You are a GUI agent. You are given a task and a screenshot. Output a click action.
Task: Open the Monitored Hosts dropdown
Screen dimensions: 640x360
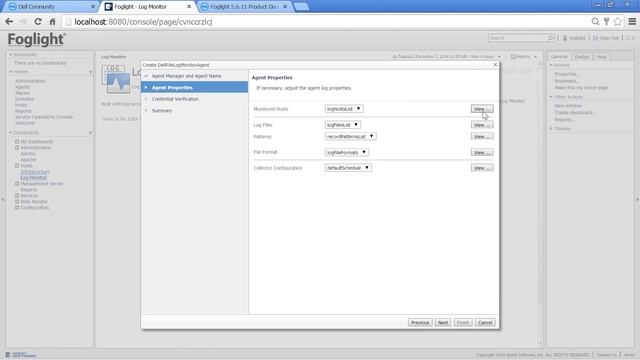click(344, 109)
